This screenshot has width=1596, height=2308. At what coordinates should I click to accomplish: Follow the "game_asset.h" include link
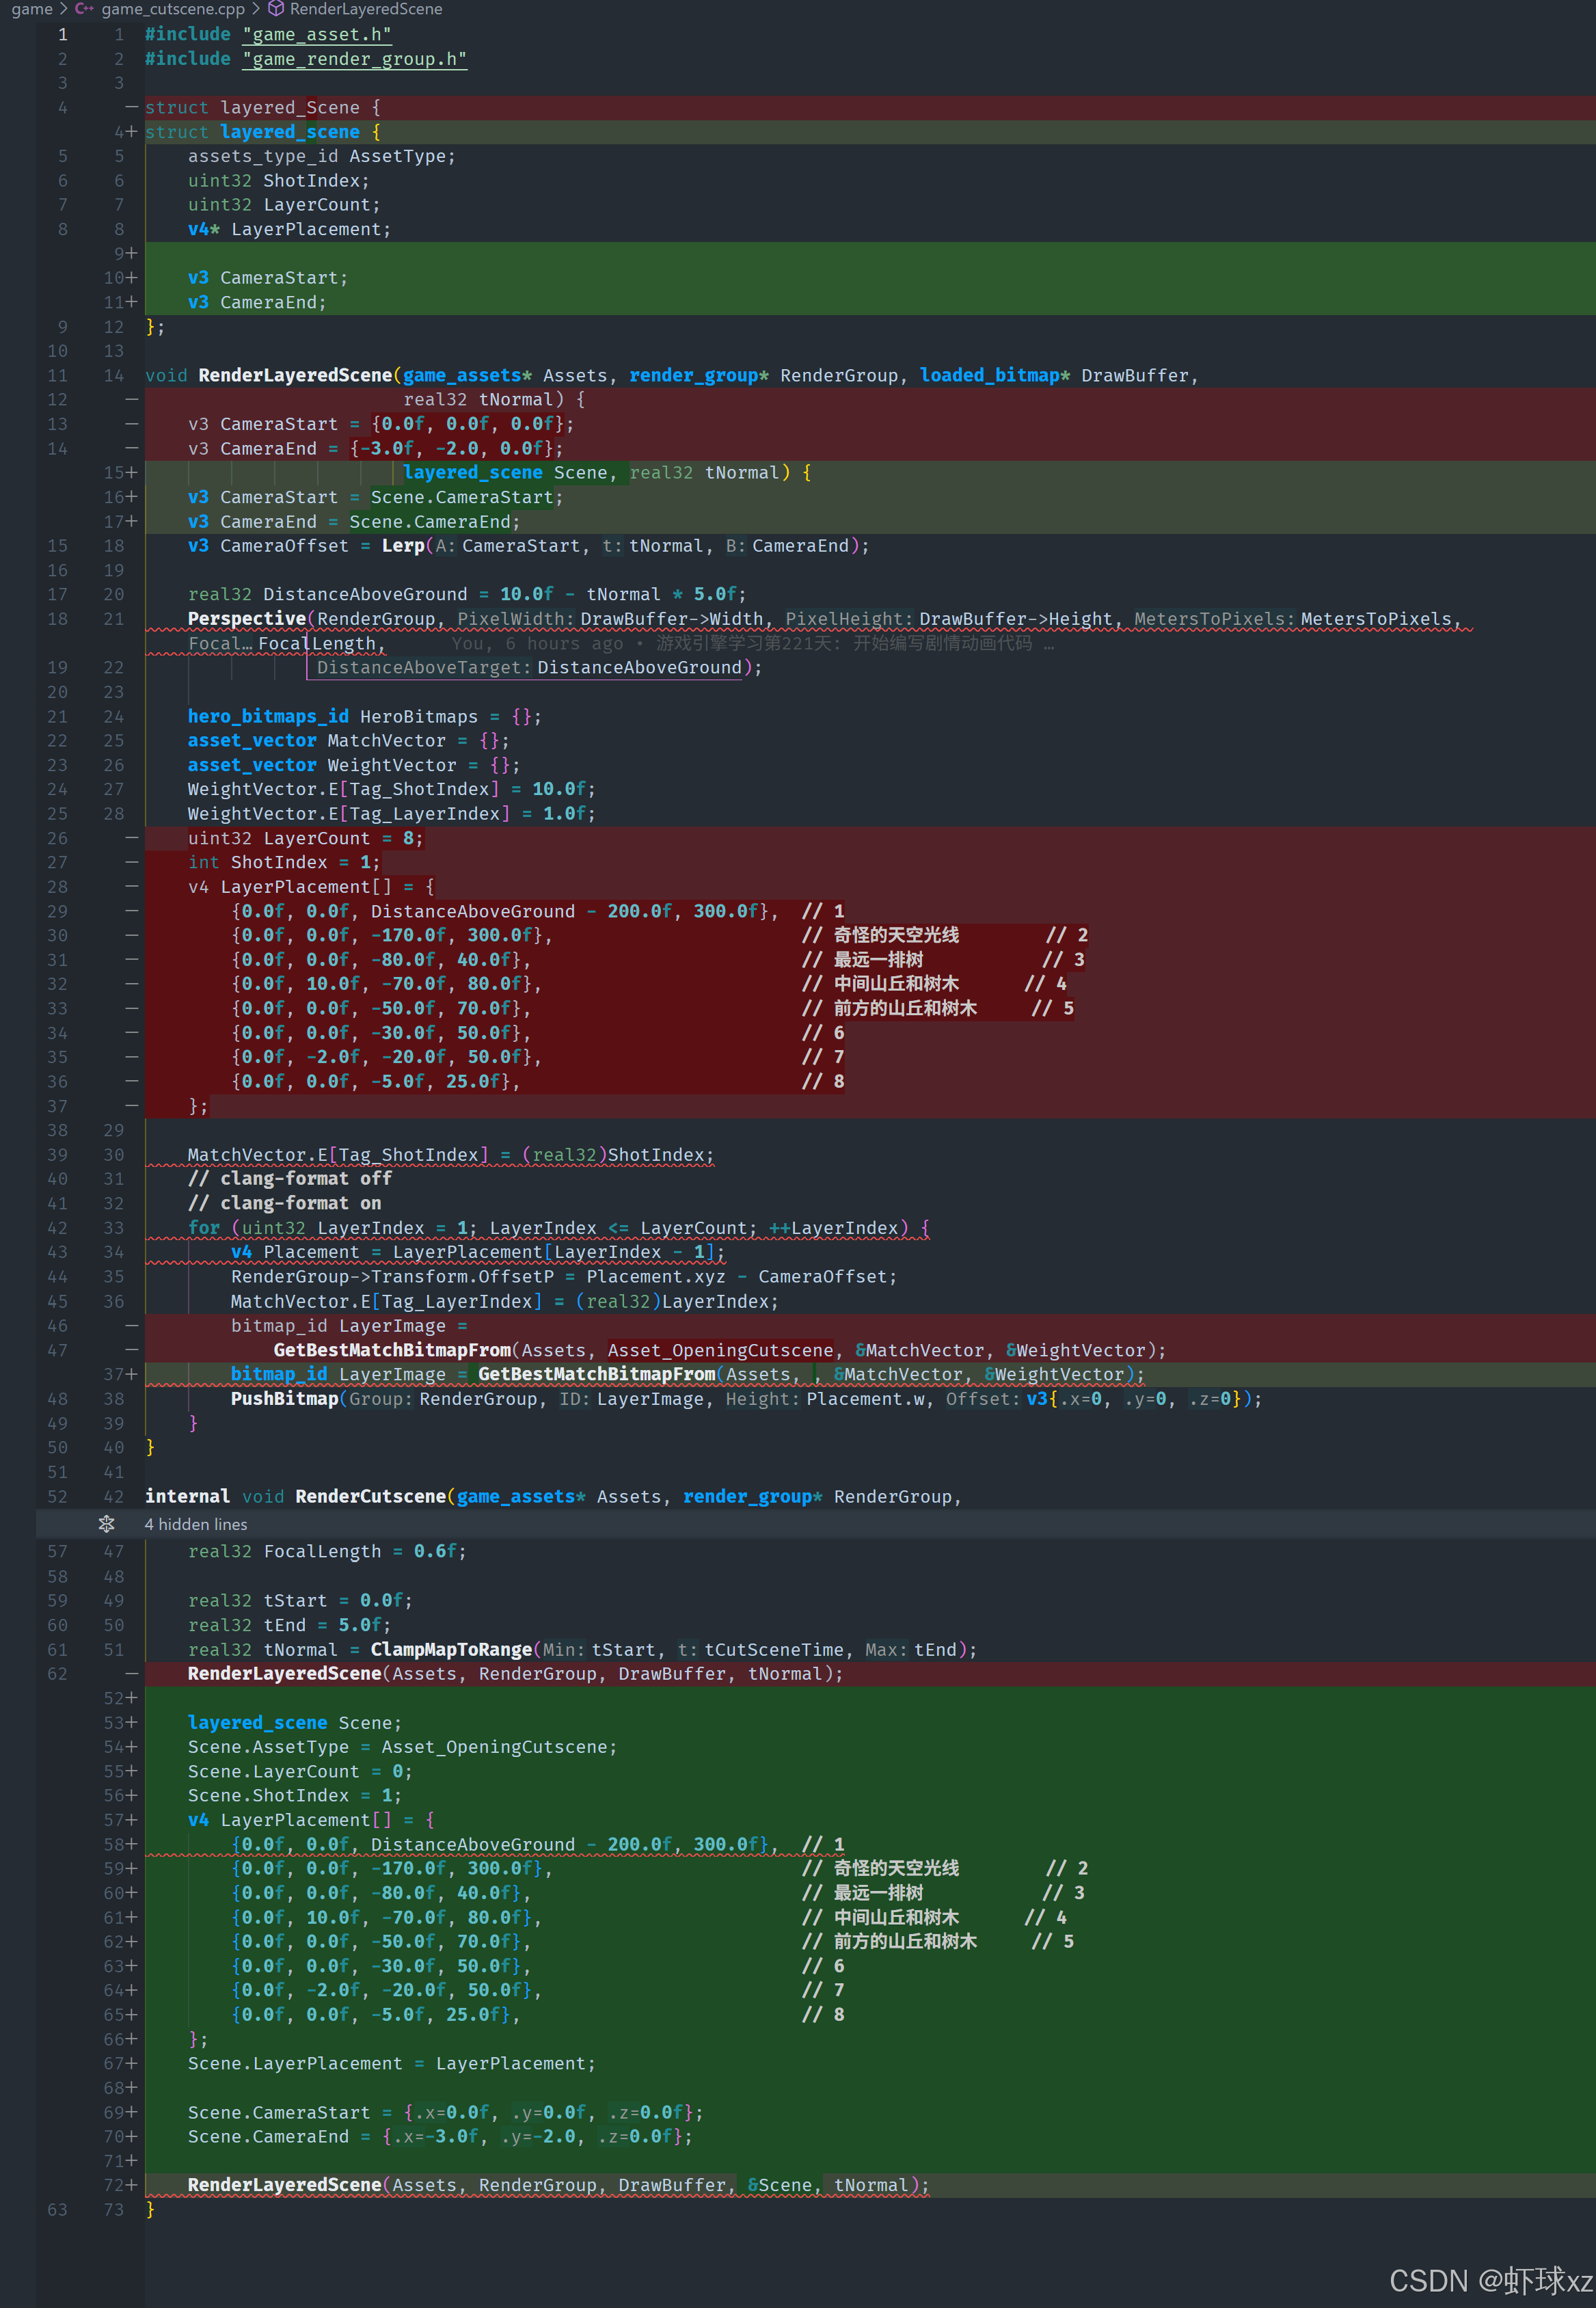tap(316, 34)
